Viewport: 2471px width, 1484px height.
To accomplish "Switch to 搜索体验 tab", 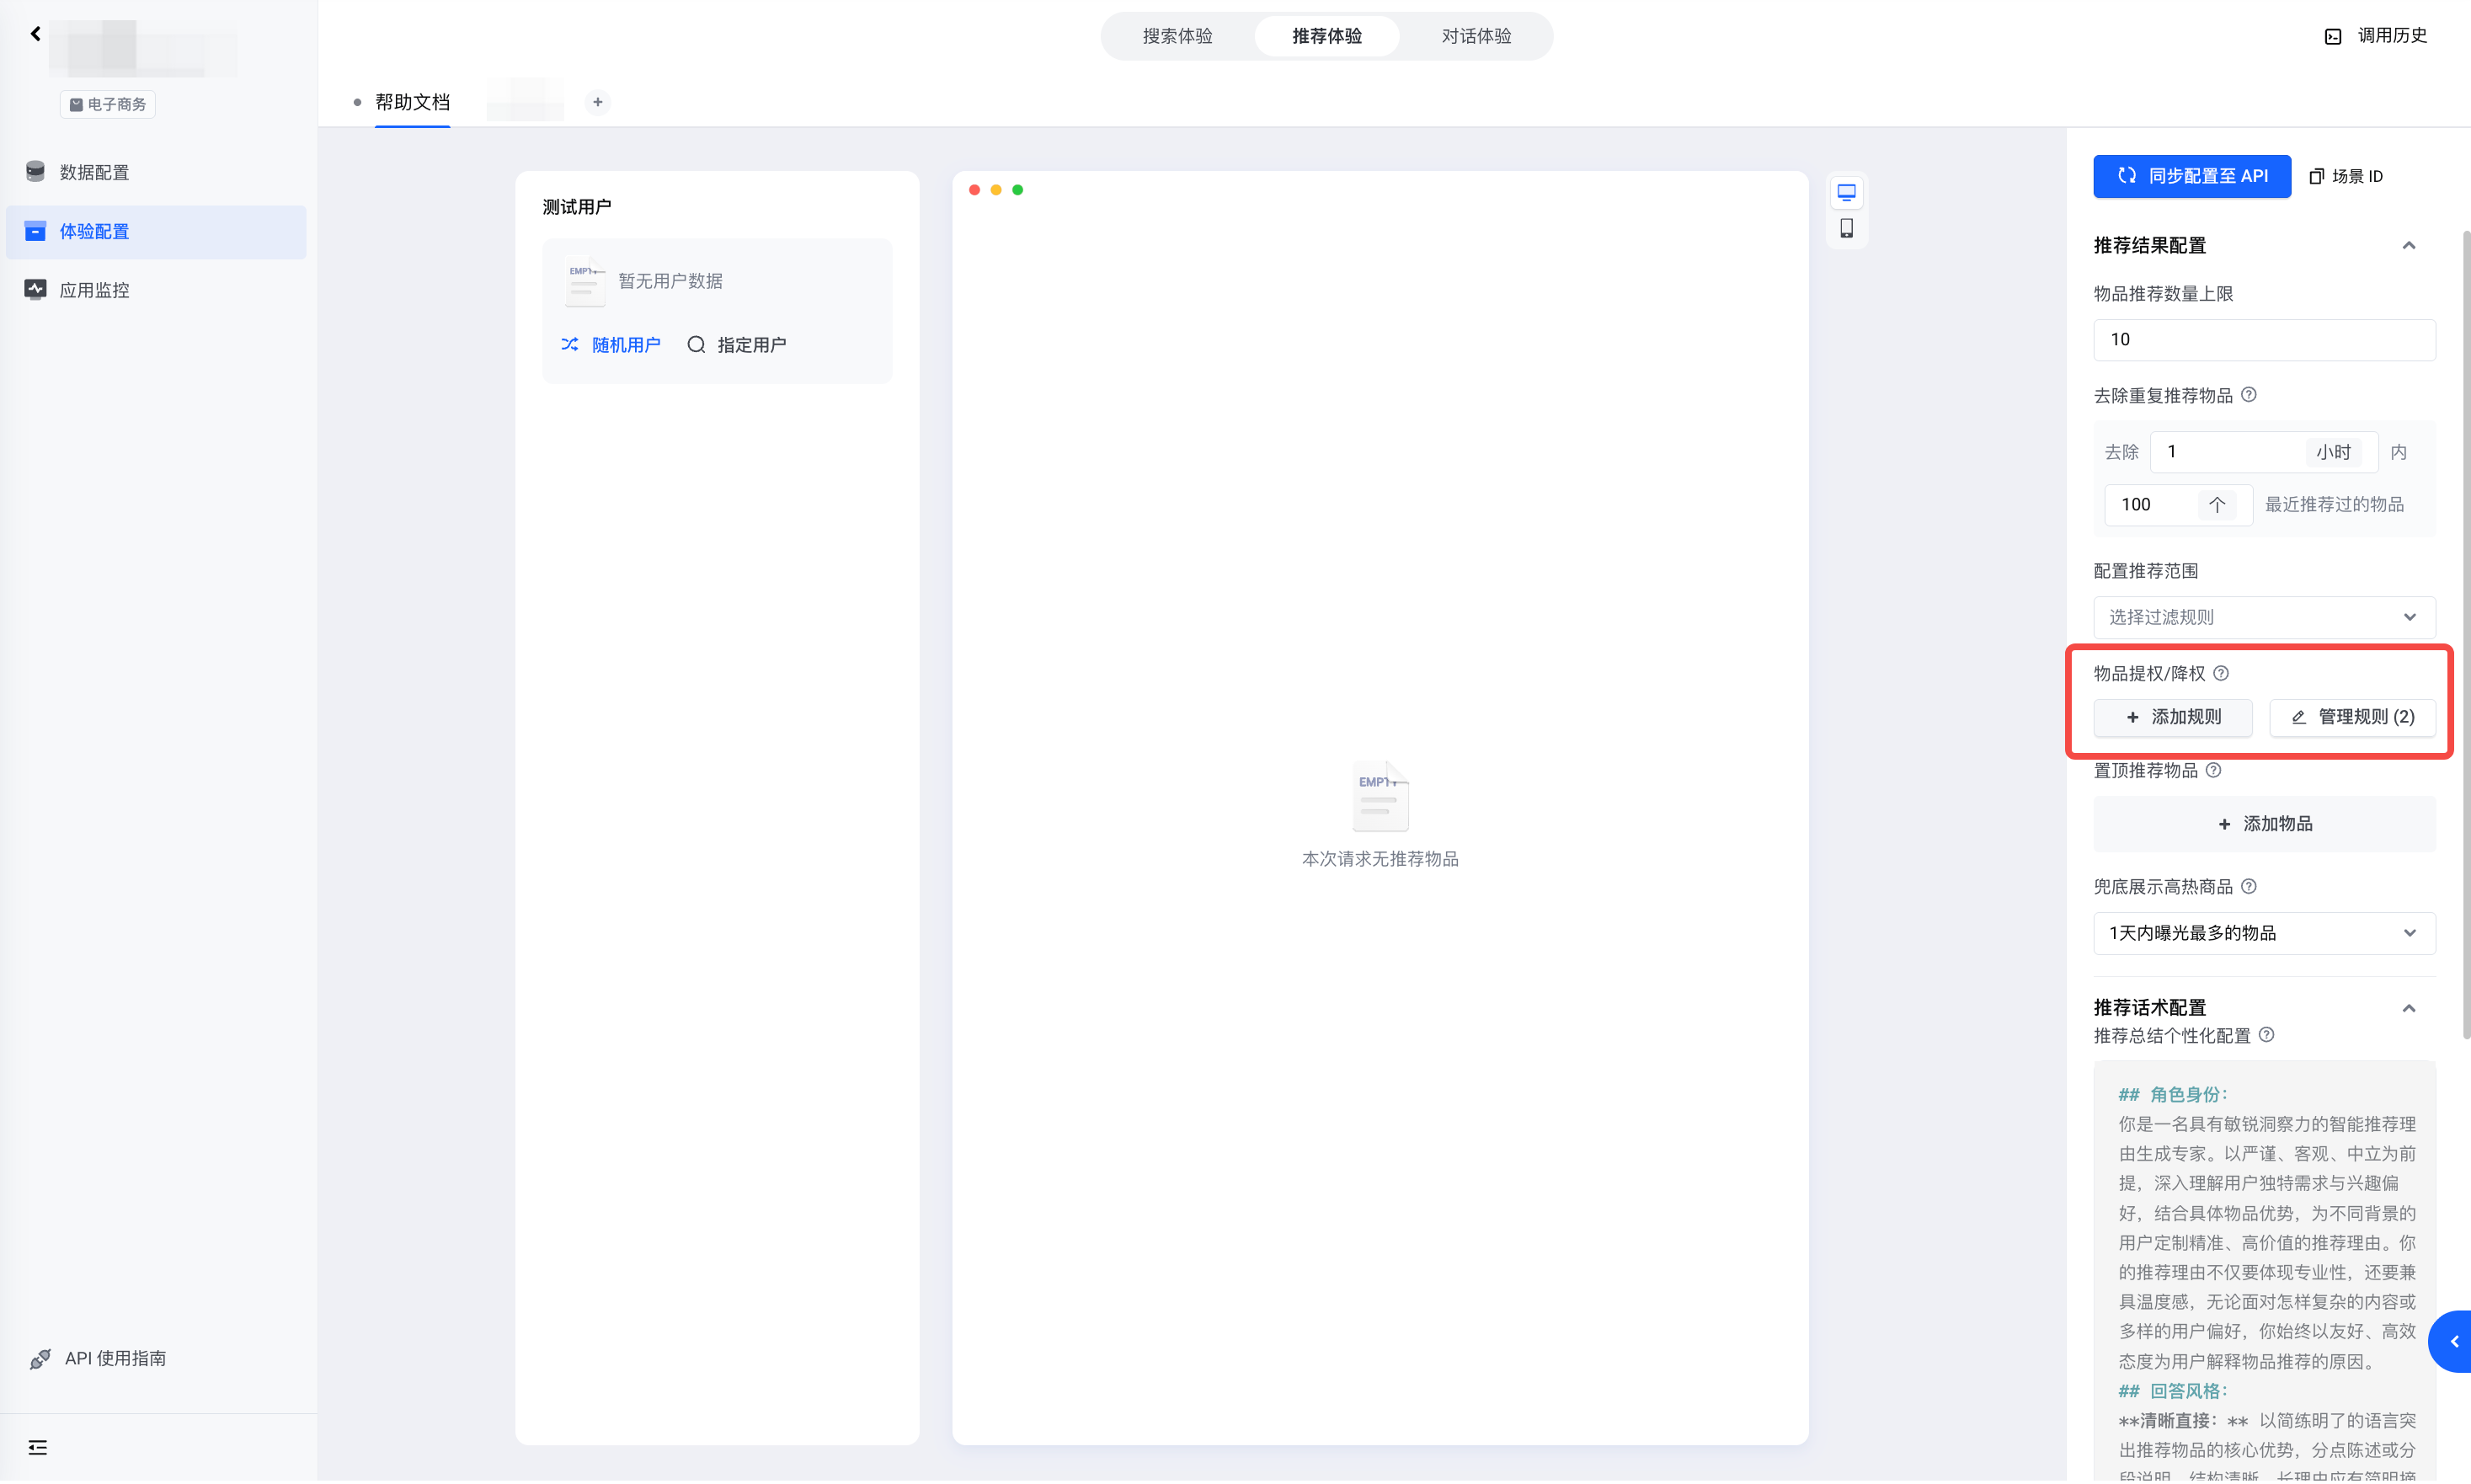I will 1177,36.
